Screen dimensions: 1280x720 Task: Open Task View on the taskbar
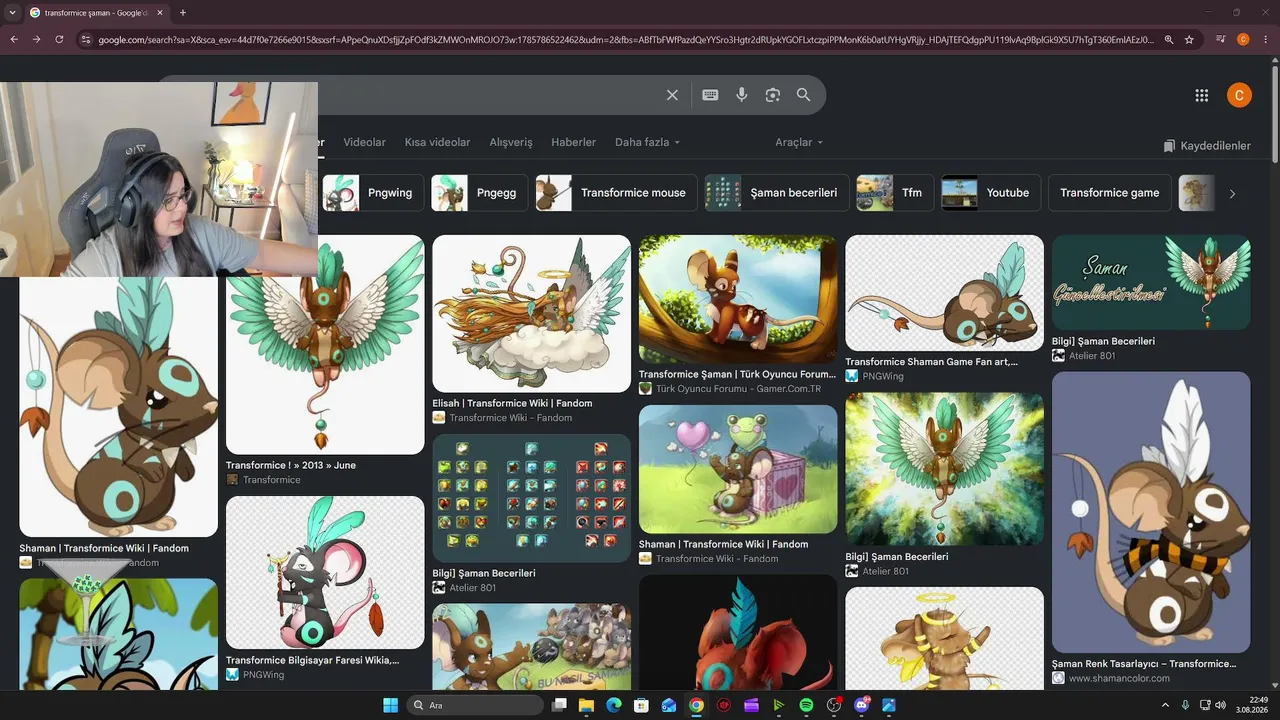click(560, 705)
